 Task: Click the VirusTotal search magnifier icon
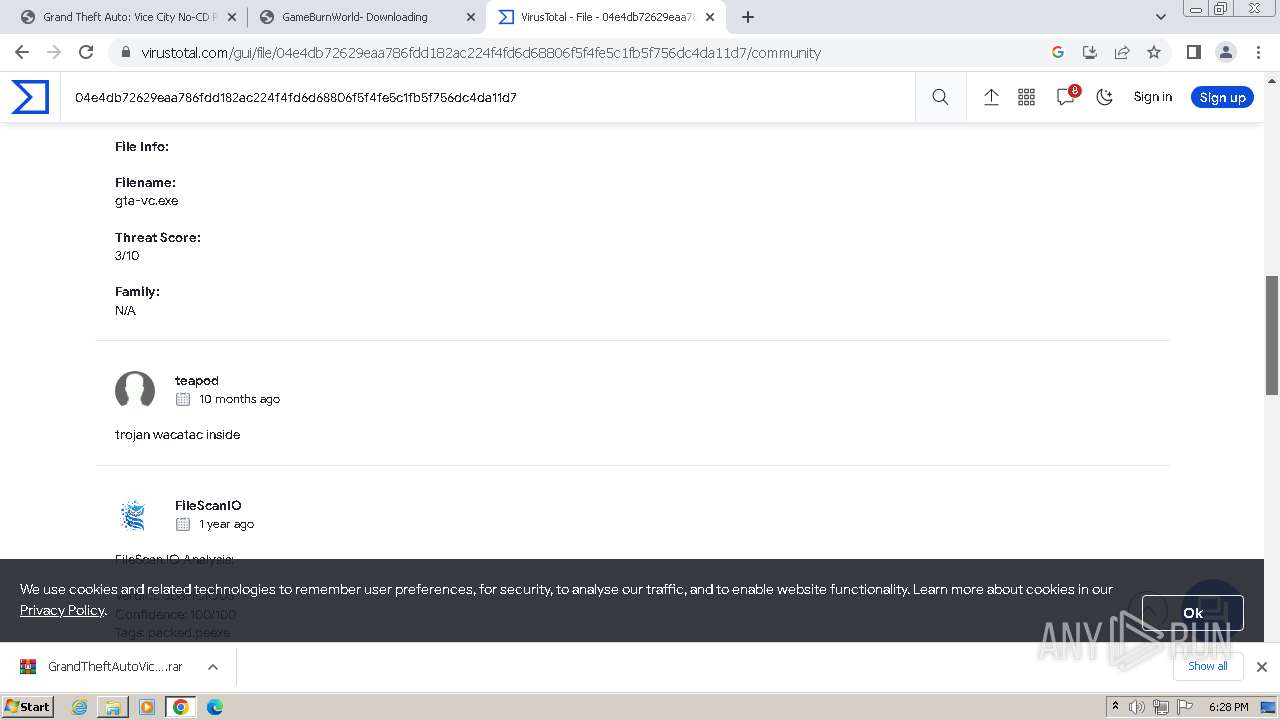click(940, 97)
